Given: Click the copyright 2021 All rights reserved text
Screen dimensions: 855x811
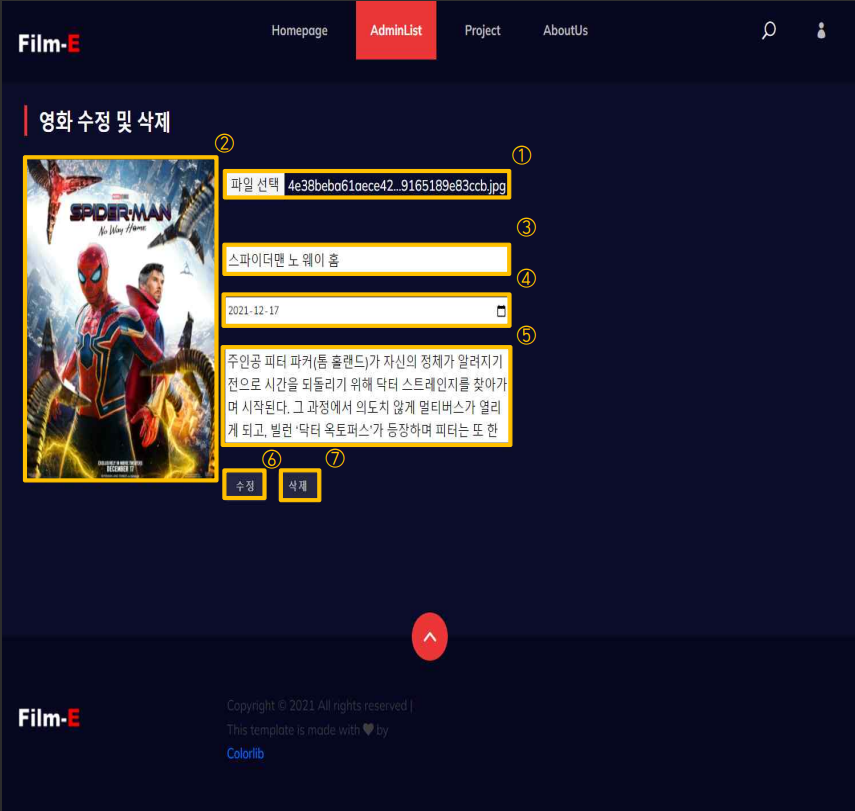Looking at the screenshot, I should (320, 706).
